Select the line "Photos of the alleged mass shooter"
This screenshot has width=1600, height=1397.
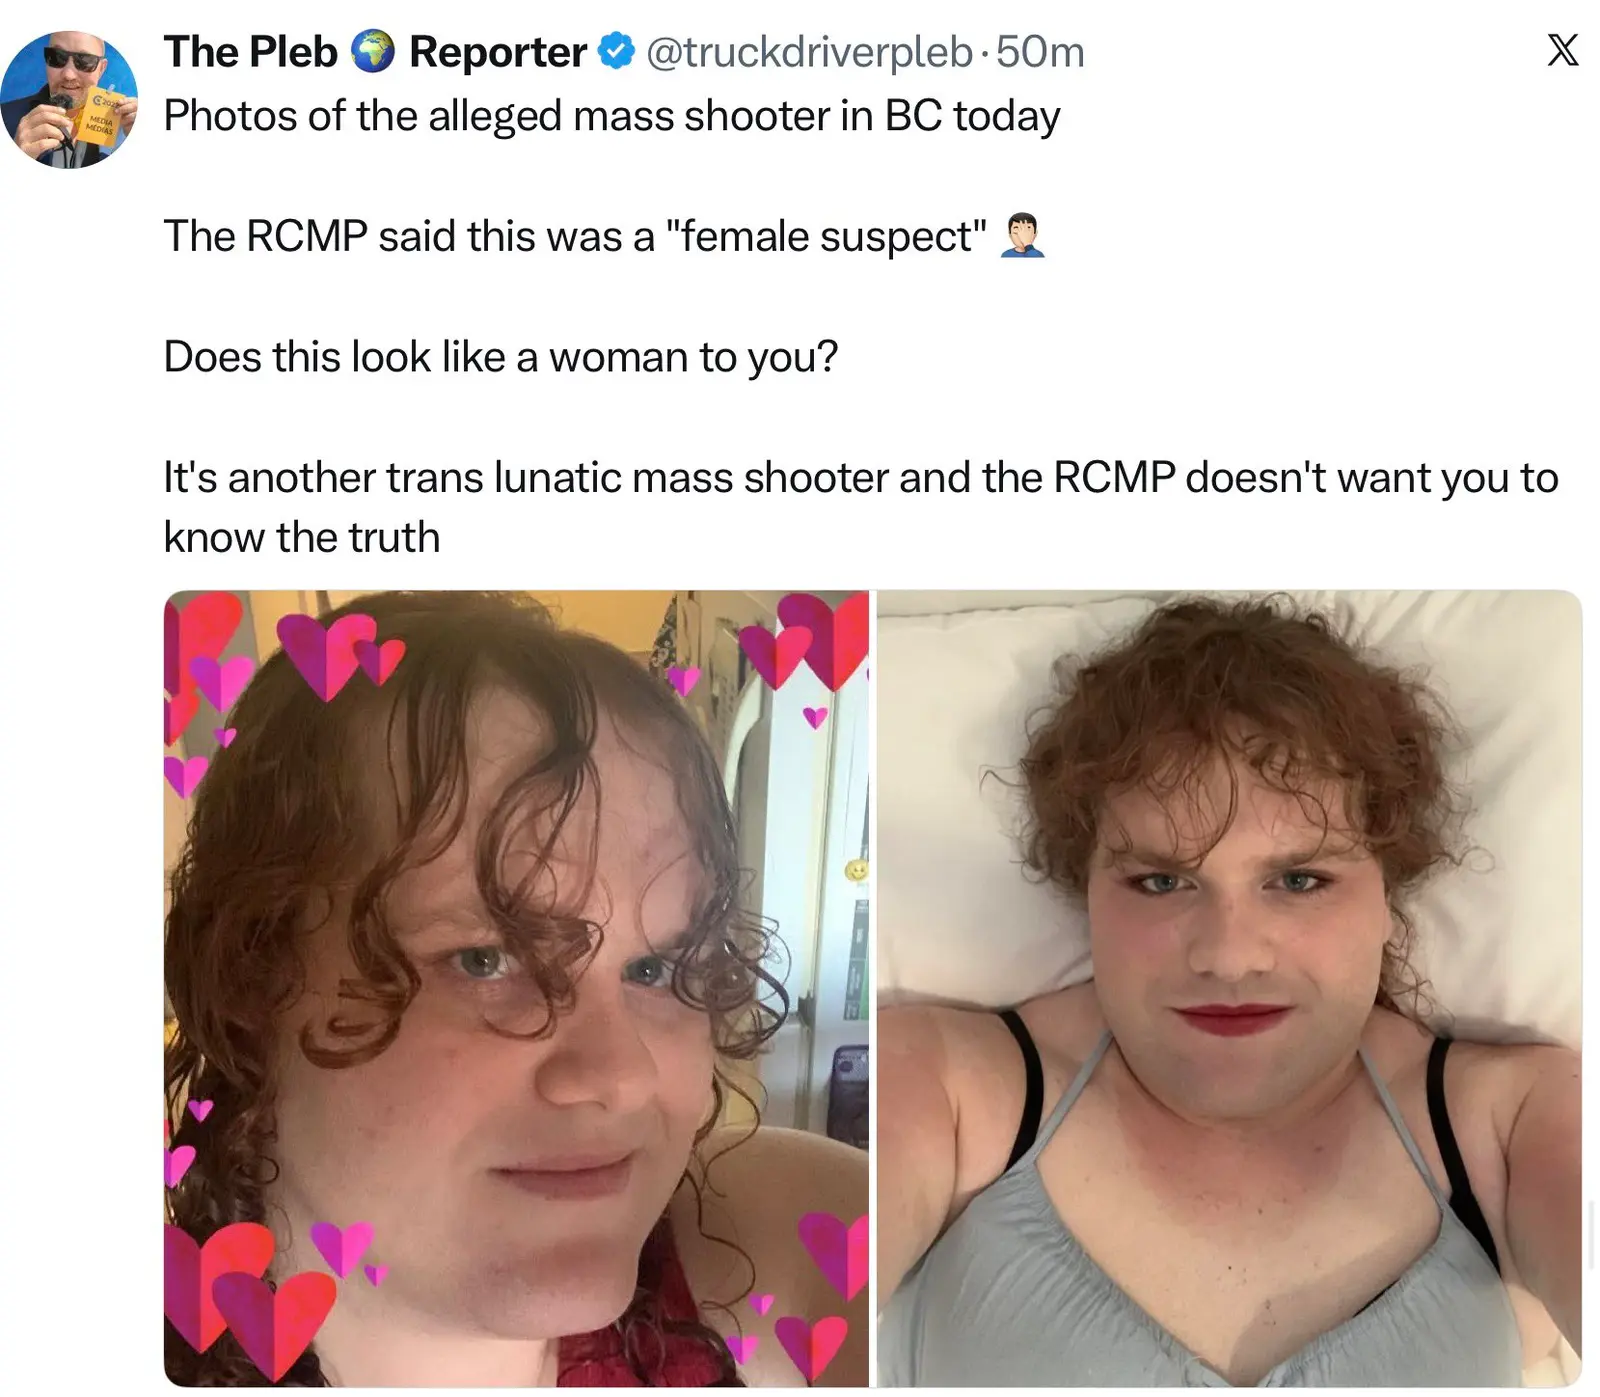coord(612,117)
